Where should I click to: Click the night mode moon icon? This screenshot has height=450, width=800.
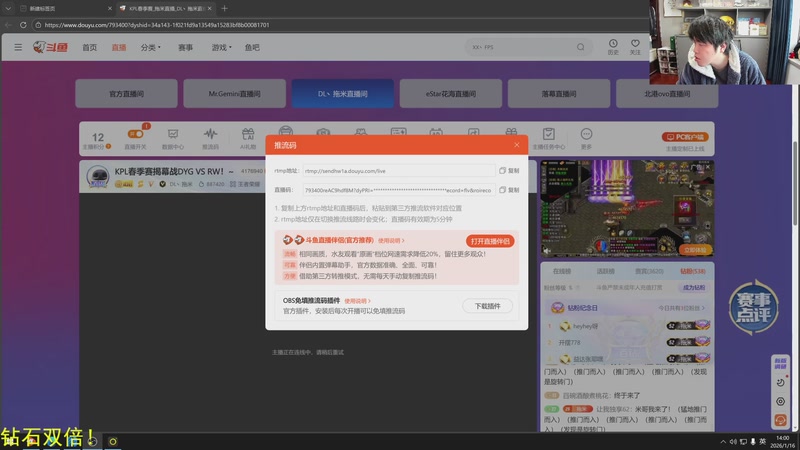[780, 383]
